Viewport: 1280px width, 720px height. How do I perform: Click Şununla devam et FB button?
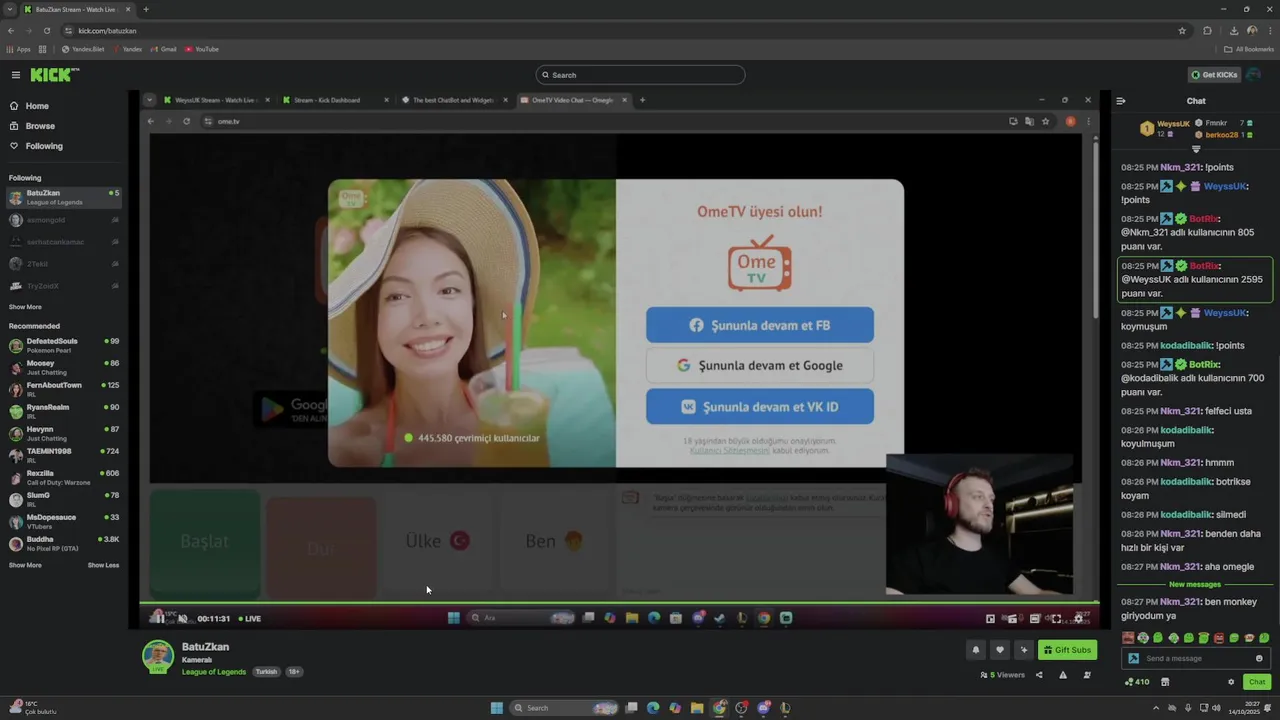(760, 325)
